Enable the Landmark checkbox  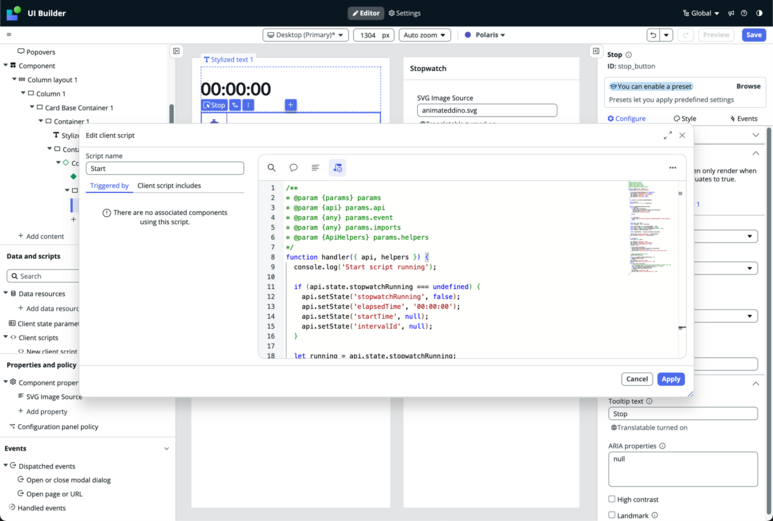pos(612,515)
